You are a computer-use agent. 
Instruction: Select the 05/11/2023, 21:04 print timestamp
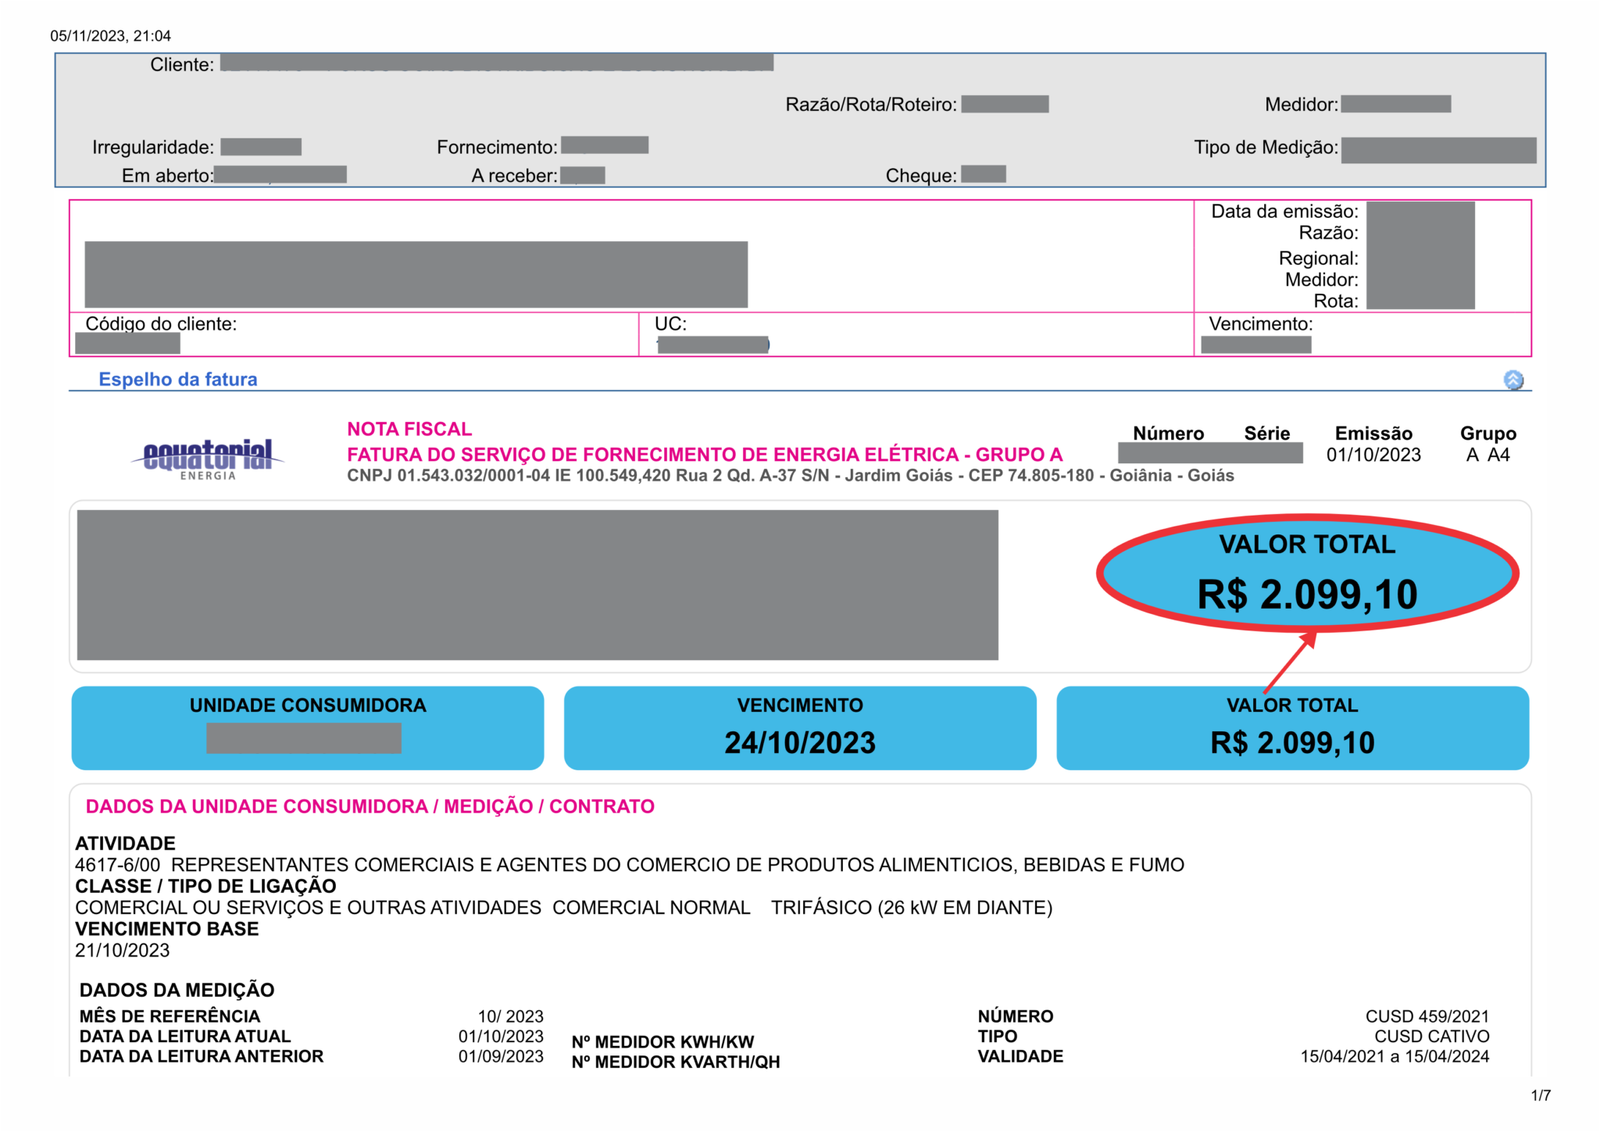point(110,36)
